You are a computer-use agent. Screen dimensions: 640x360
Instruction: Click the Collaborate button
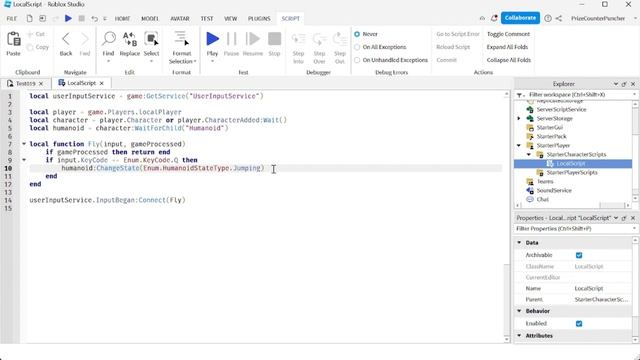click(x=520, y=18)
